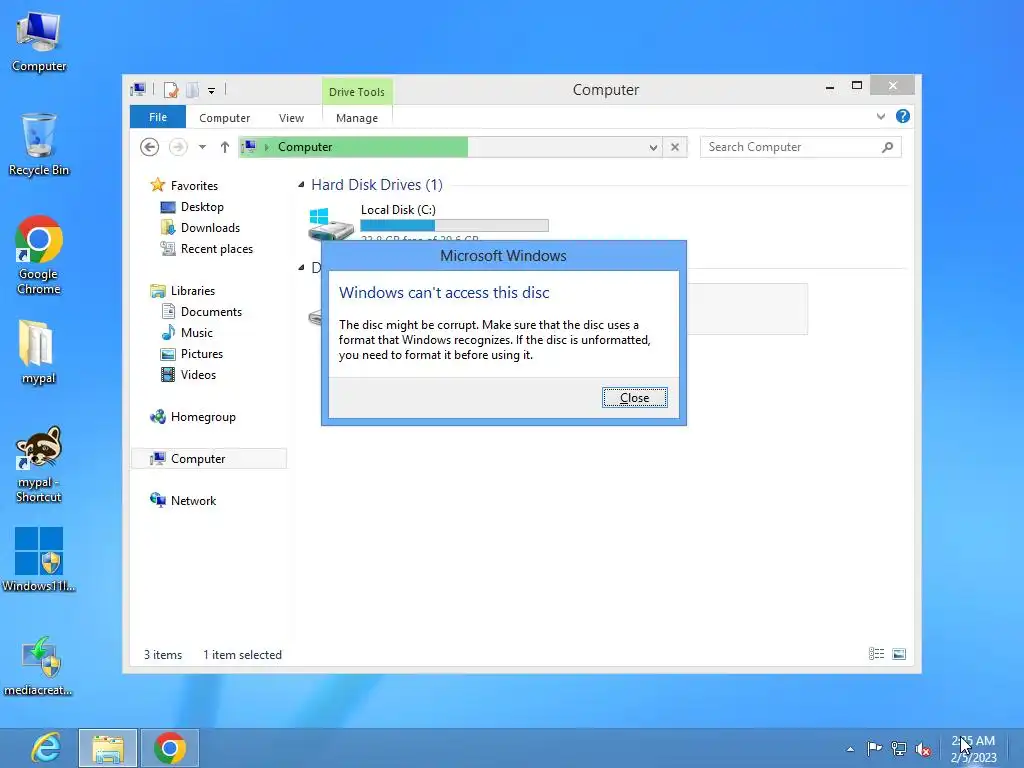Open the Videos library
The width and height of the screenshot is (1024, 768).
tap(198, 375)
